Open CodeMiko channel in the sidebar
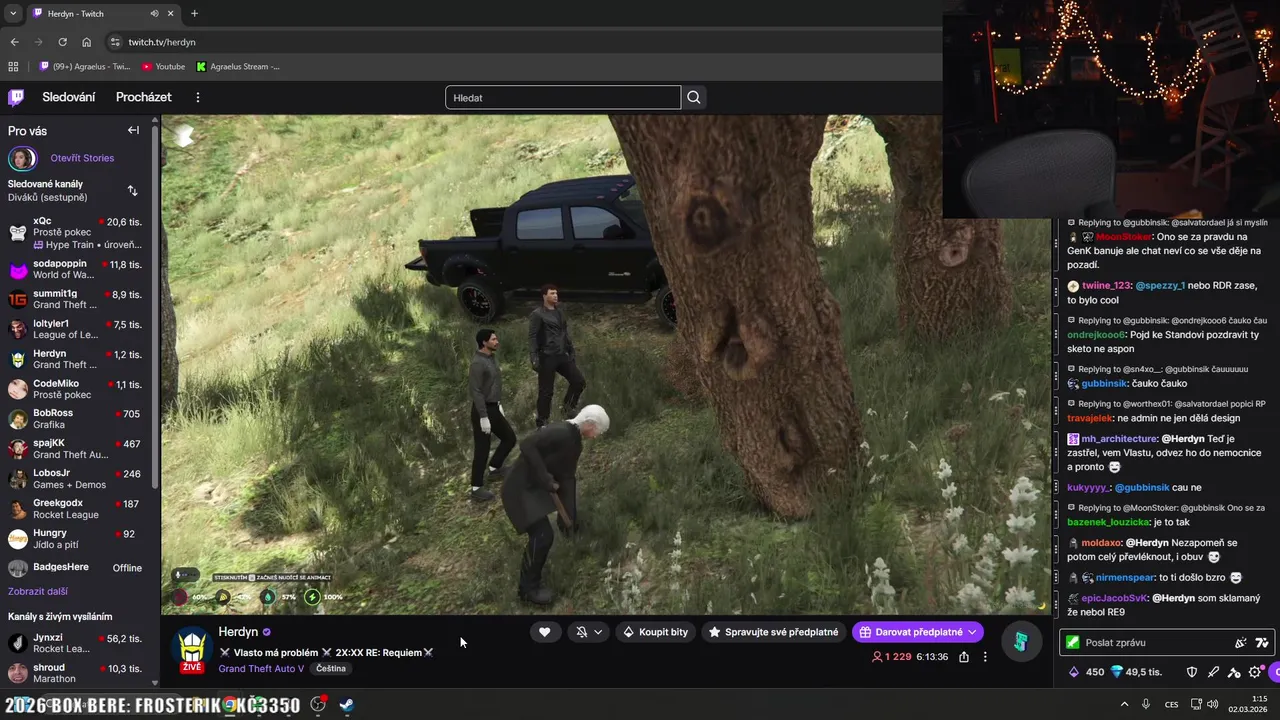Image resolution: width=1280 pixels, height=720 pixels. pos(75,390)
